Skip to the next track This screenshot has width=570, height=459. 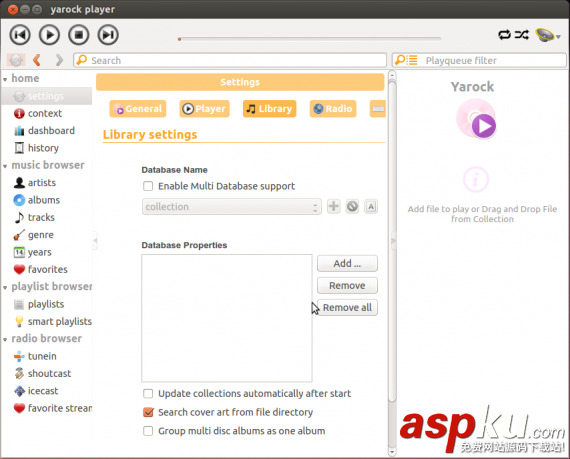(108, 35)
